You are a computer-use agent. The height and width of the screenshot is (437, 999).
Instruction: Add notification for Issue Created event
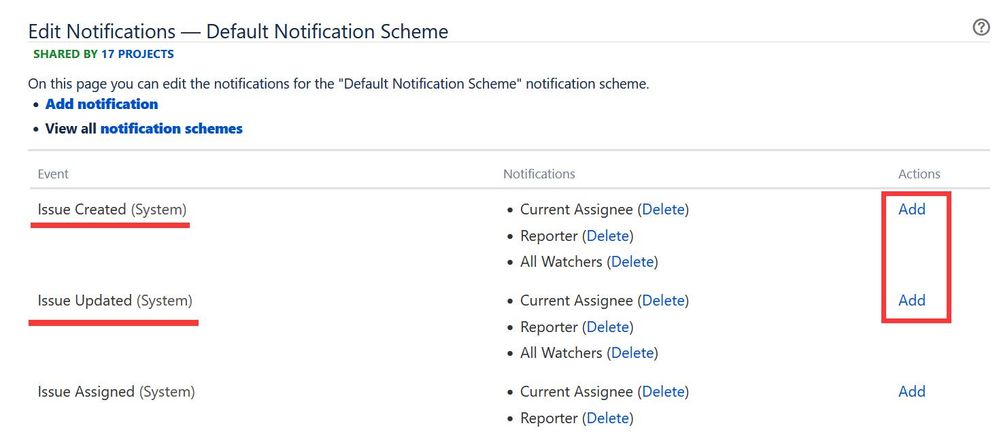tap(912, 209)
